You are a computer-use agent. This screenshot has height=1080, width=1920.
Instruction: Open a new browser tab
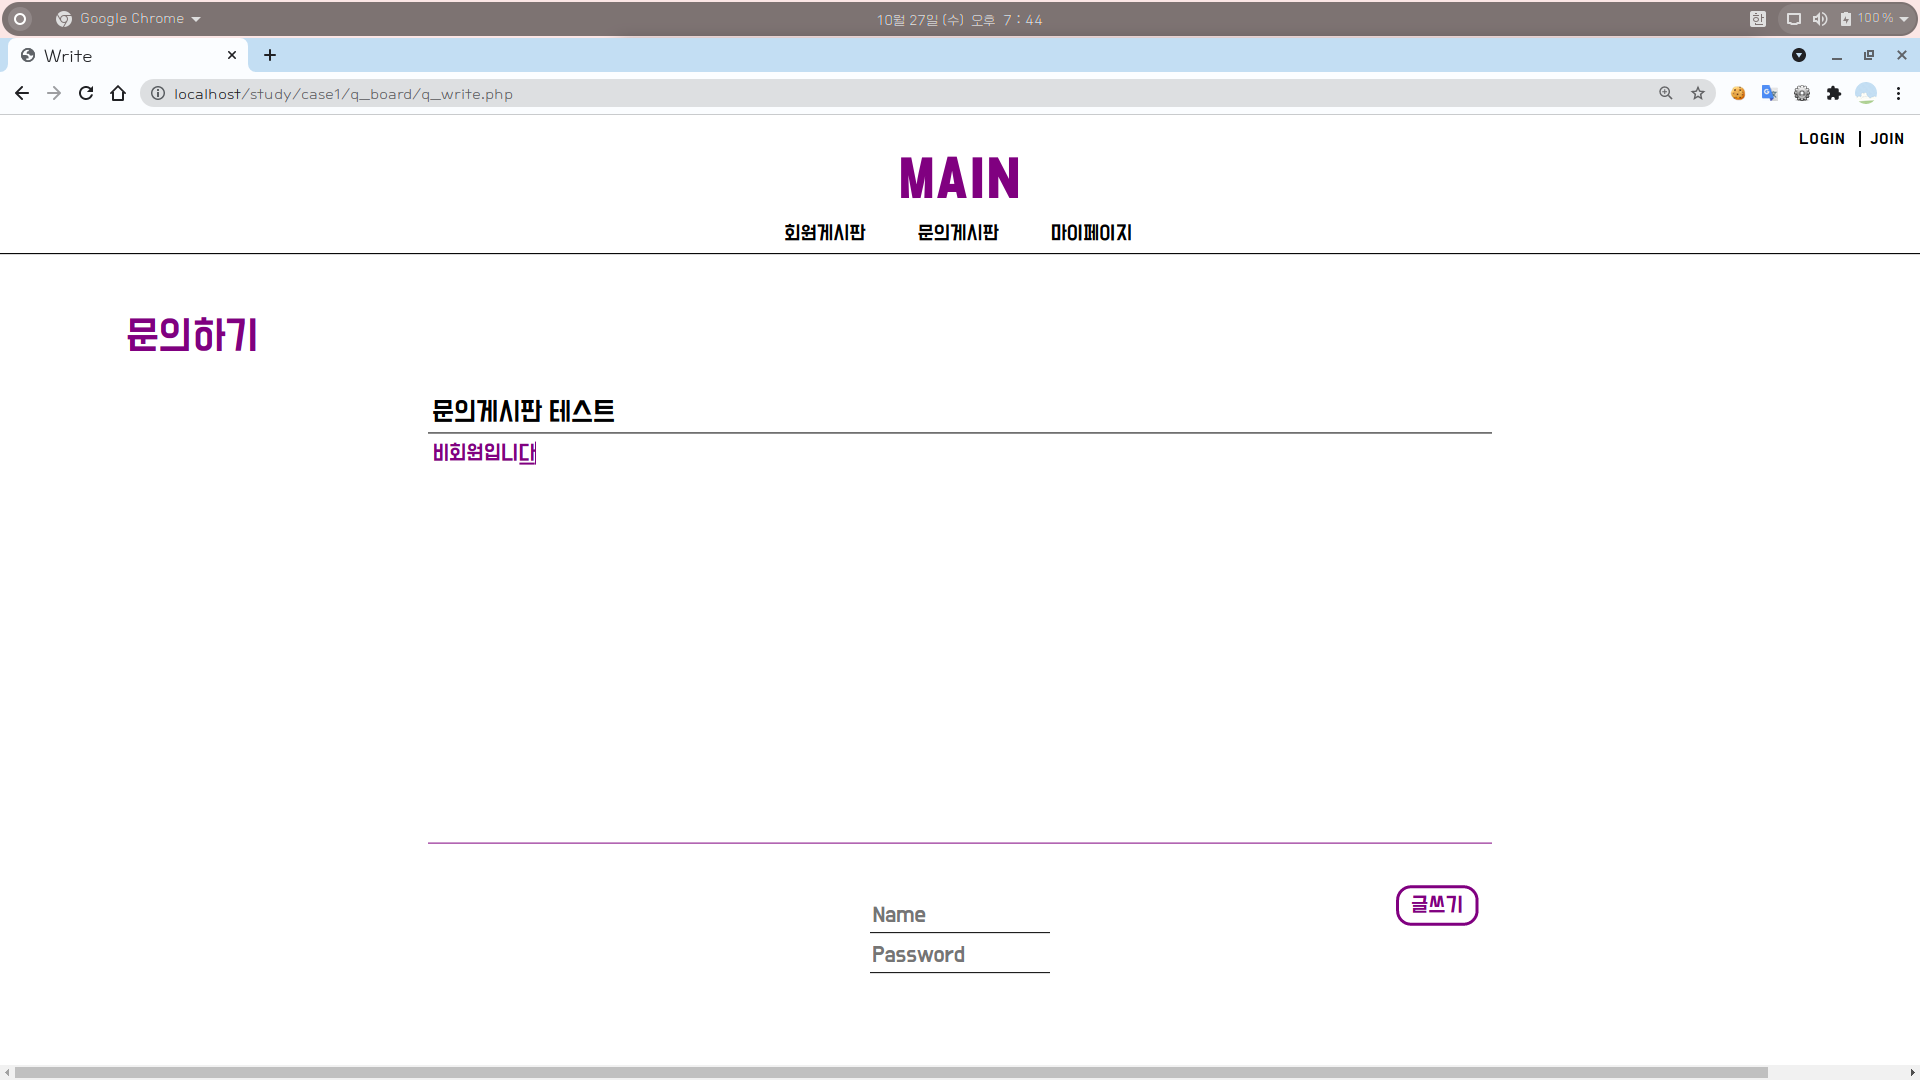[270, 56]
